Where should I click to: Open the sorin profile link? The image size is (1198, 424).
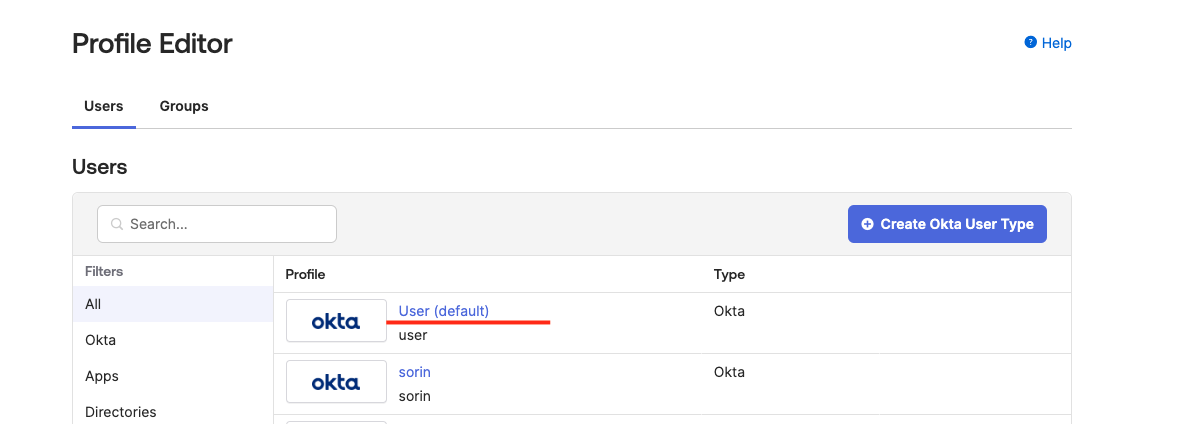415,372
